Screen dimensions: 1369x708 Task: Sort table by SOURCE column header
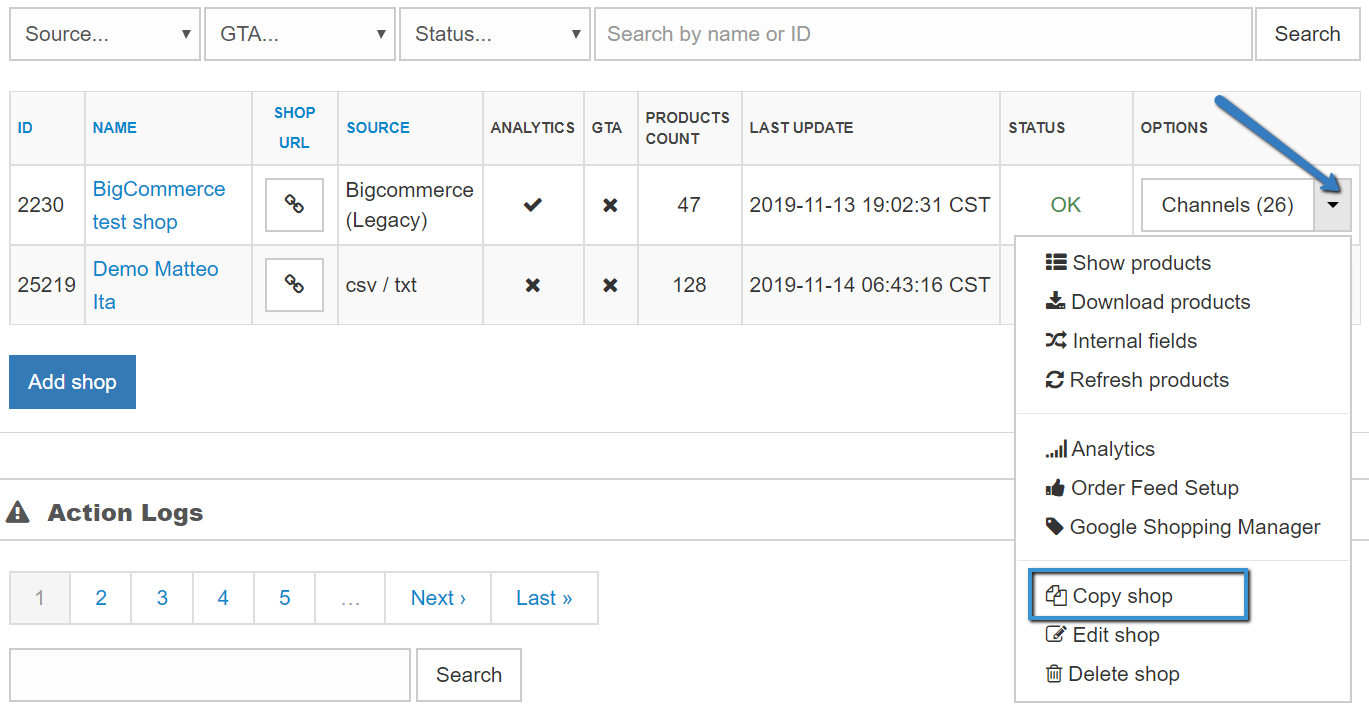378,128
